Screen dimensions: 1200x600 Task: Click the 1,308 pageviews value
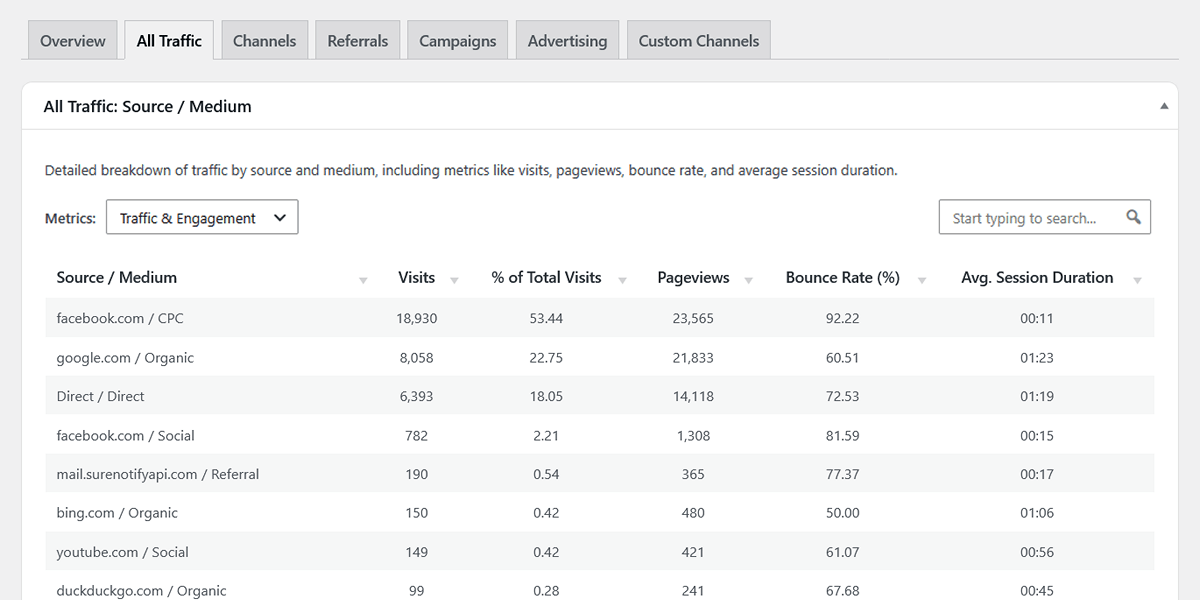pyautogui.click(x=693, y=435)
